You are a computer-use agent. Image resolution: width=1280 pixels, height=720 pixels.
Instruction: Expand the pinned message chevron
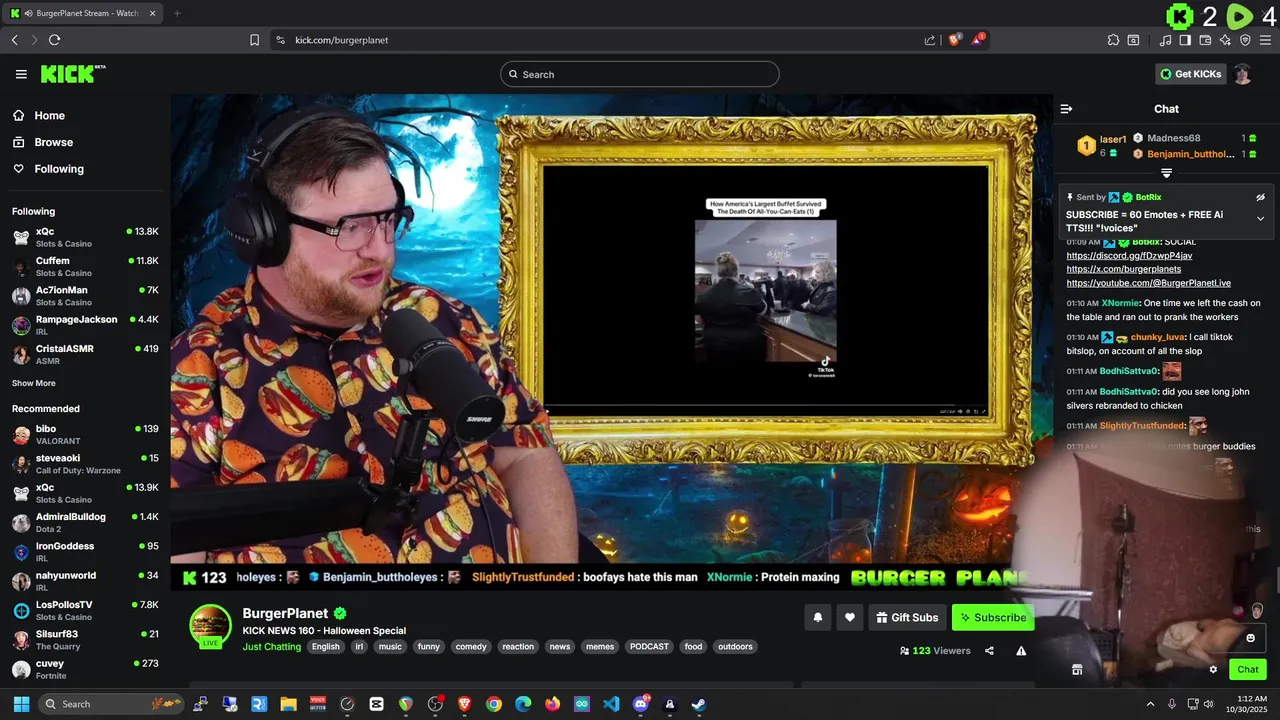(x=1260, y=218)
